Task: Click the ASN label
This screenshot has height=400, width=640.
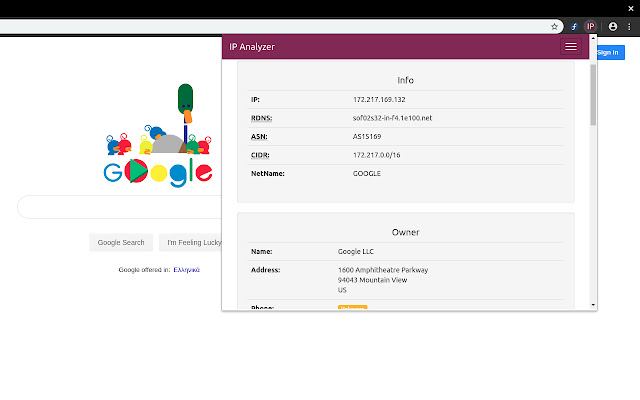Action: 259,136
